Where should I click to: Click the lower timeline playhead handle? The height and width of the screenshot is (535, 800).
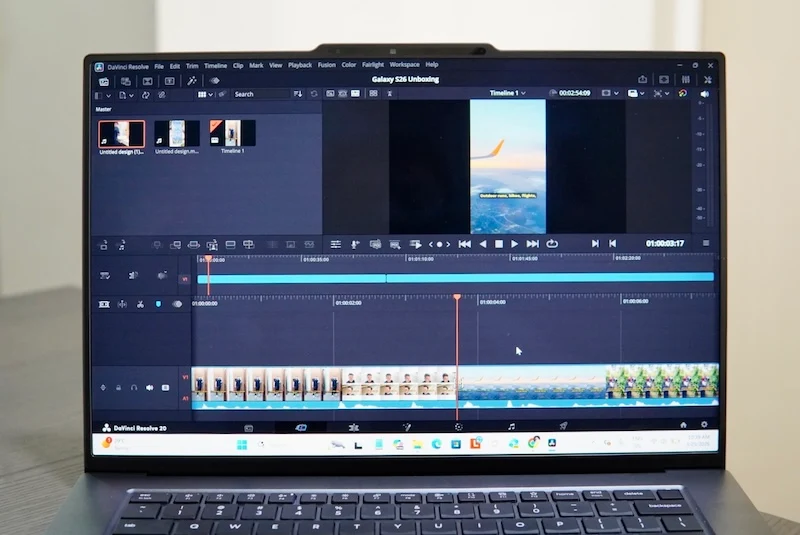tap(457, 297)
